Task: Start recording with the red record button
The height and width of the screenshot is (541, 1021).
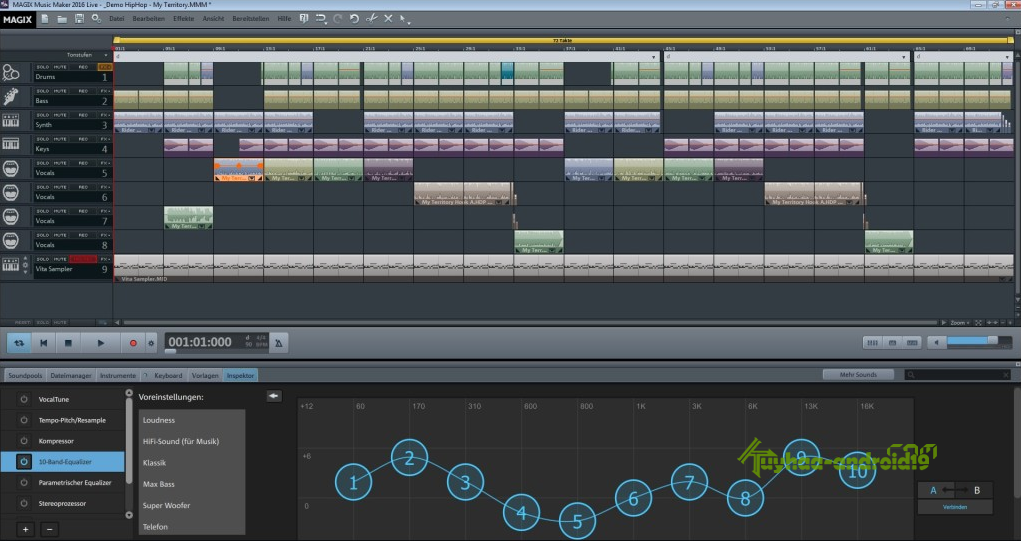Action: [133, 343]
